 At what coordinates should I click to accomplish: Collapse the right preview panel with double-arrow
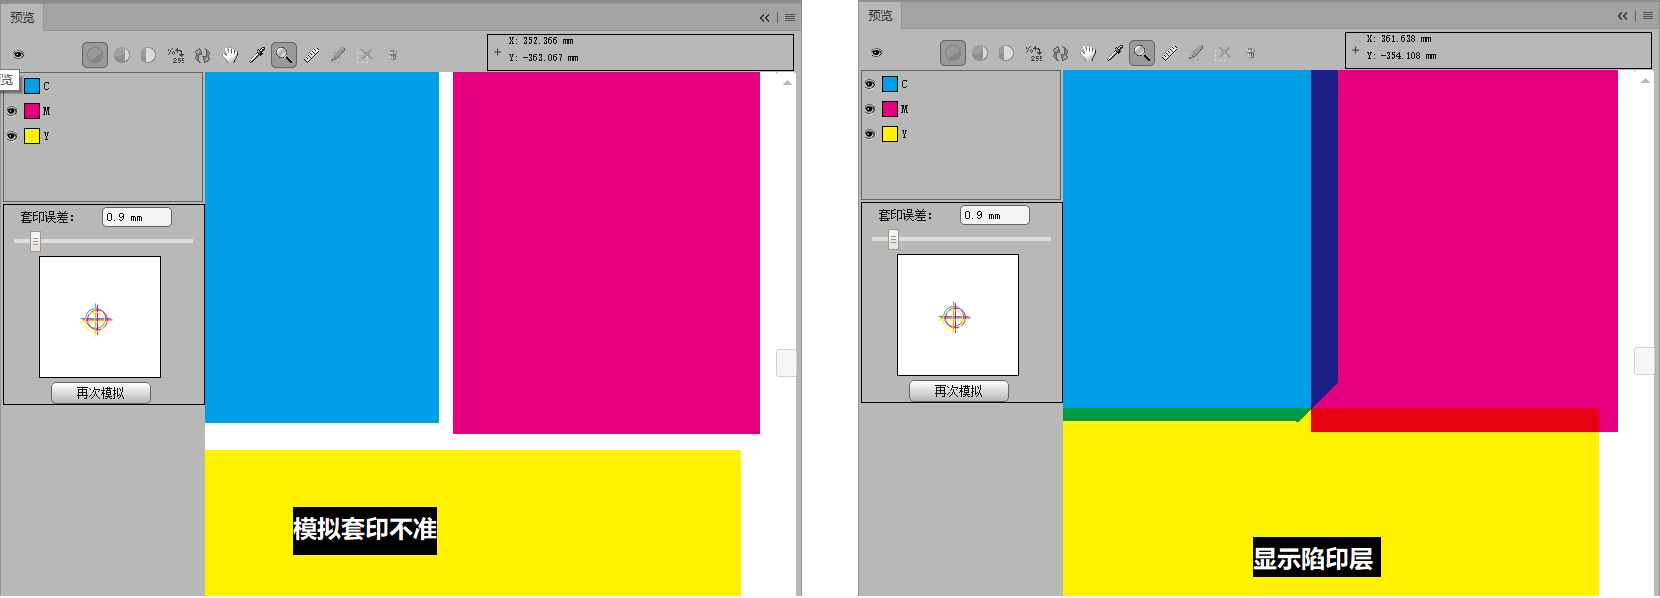(x=1623, y=15)
